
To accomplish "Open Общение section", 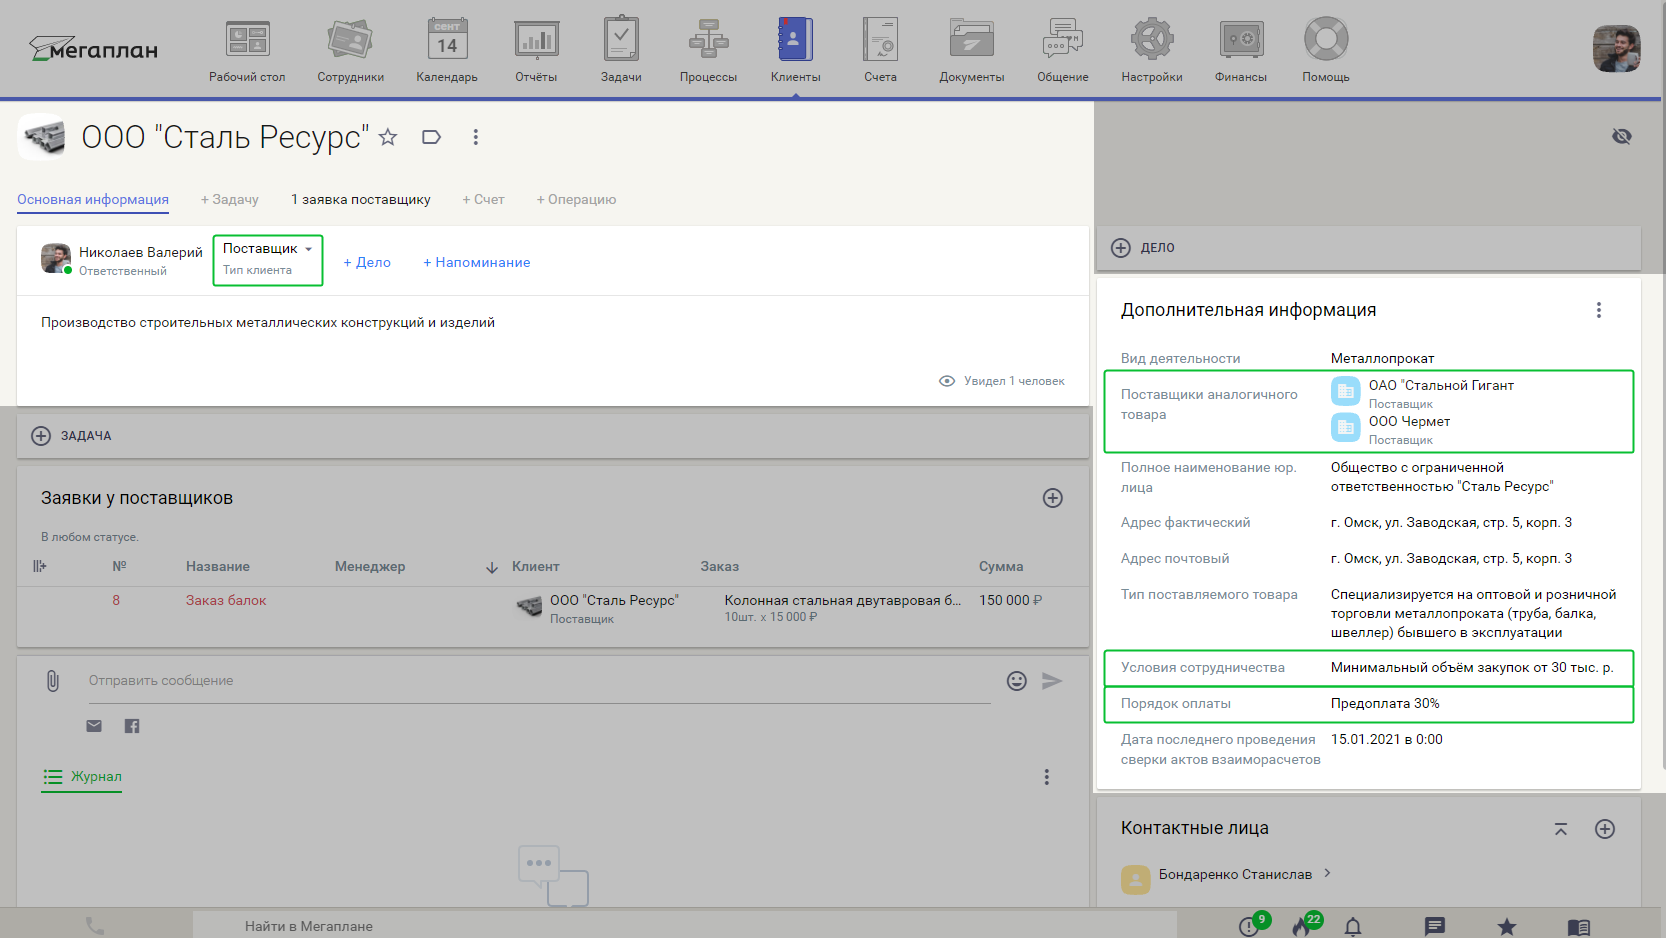I will [x=1062, y=50].
